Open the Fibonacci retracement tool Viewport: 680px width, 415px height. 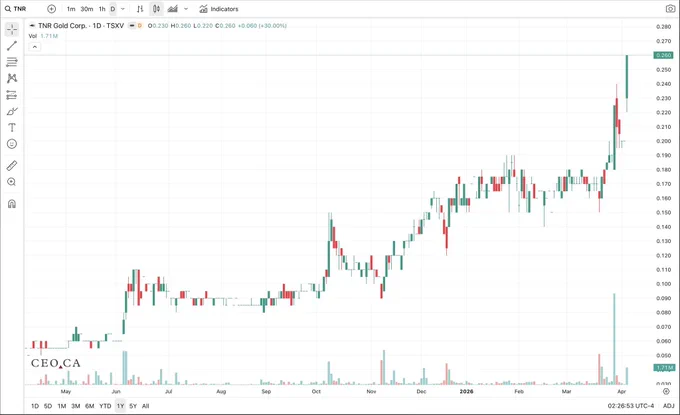click(12, 62)
